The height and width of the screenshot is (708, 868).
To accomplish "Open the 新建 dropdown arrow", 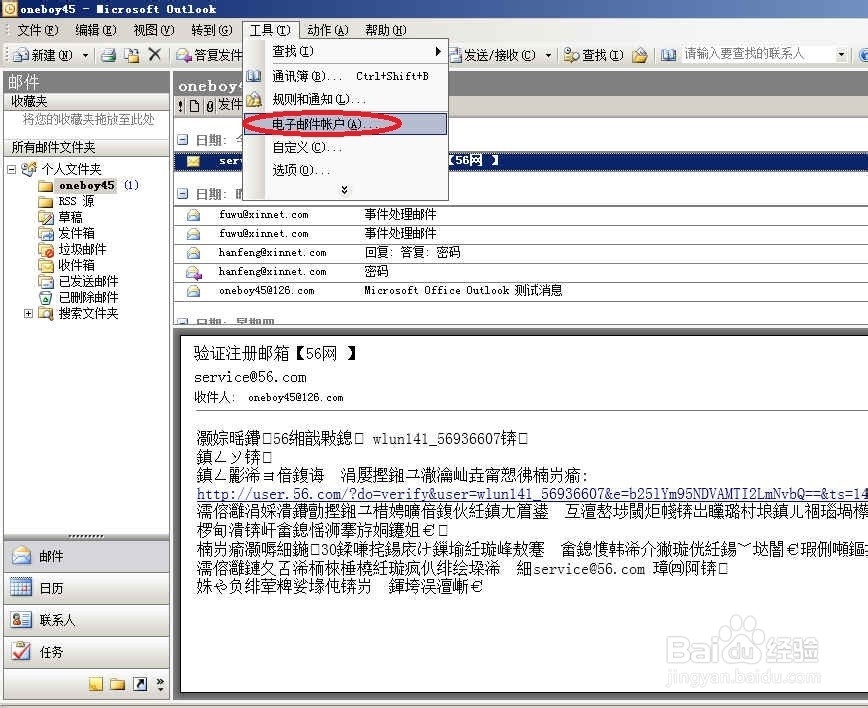I will tap(85, 55).
